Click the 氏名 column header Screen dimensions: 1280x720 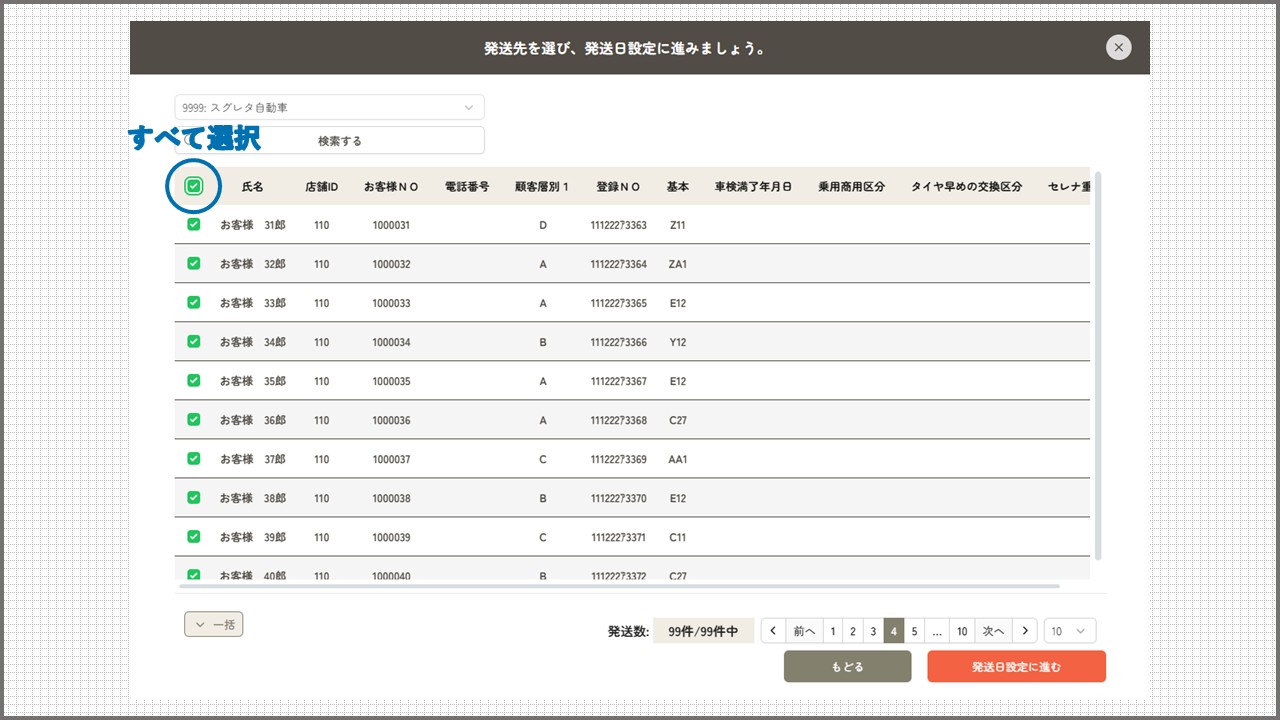tap(253, 187)
